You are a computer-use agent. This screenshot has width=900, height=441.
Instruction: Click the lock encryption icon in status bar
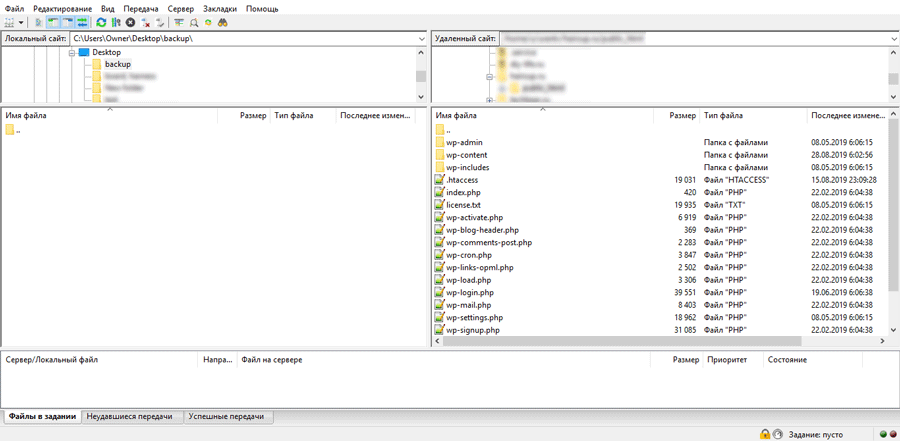click(765, 434)
